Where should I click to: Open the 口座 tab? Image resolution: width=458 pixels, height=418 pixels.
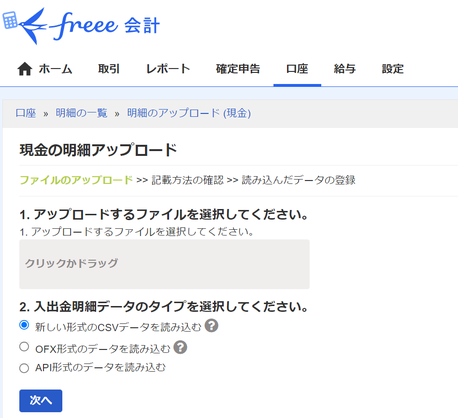[x=297, y=69]
